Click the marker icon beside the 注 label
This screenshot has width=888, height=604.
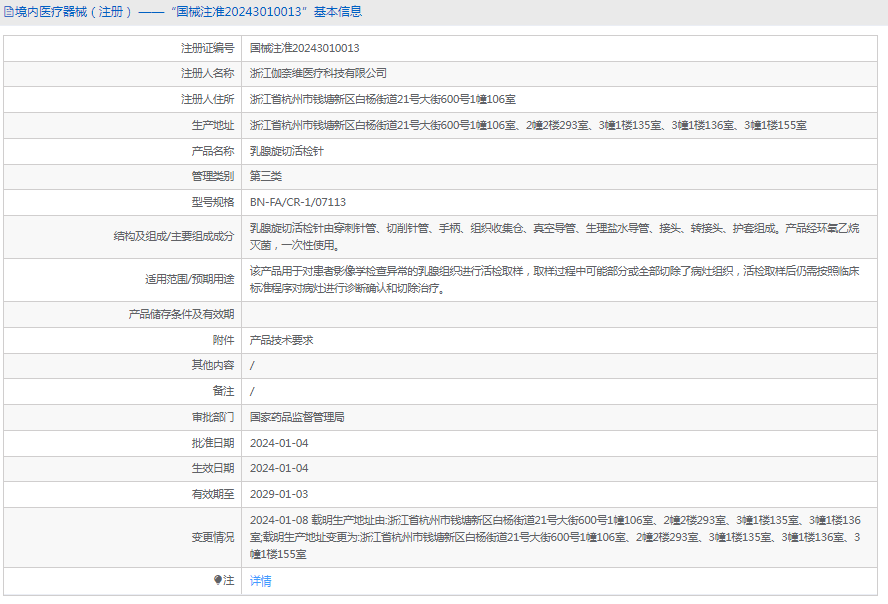(x=218, y=580)
